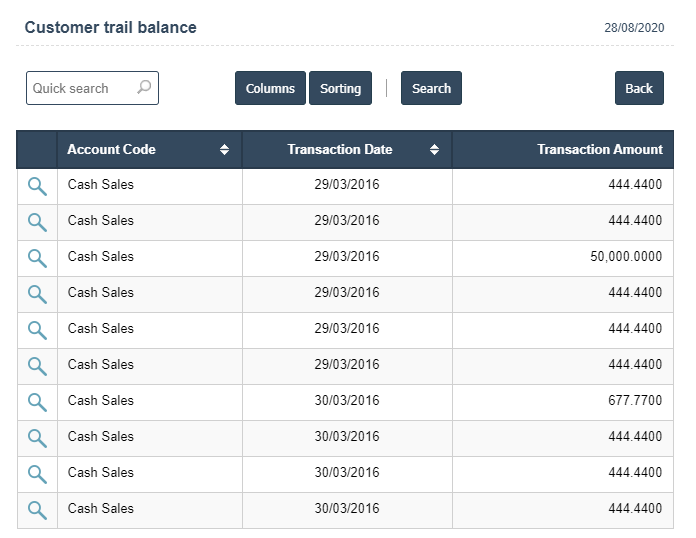Click the magnifying glass inside Quick search box
This screenshot has width=696, height=538.
point(144,88)
